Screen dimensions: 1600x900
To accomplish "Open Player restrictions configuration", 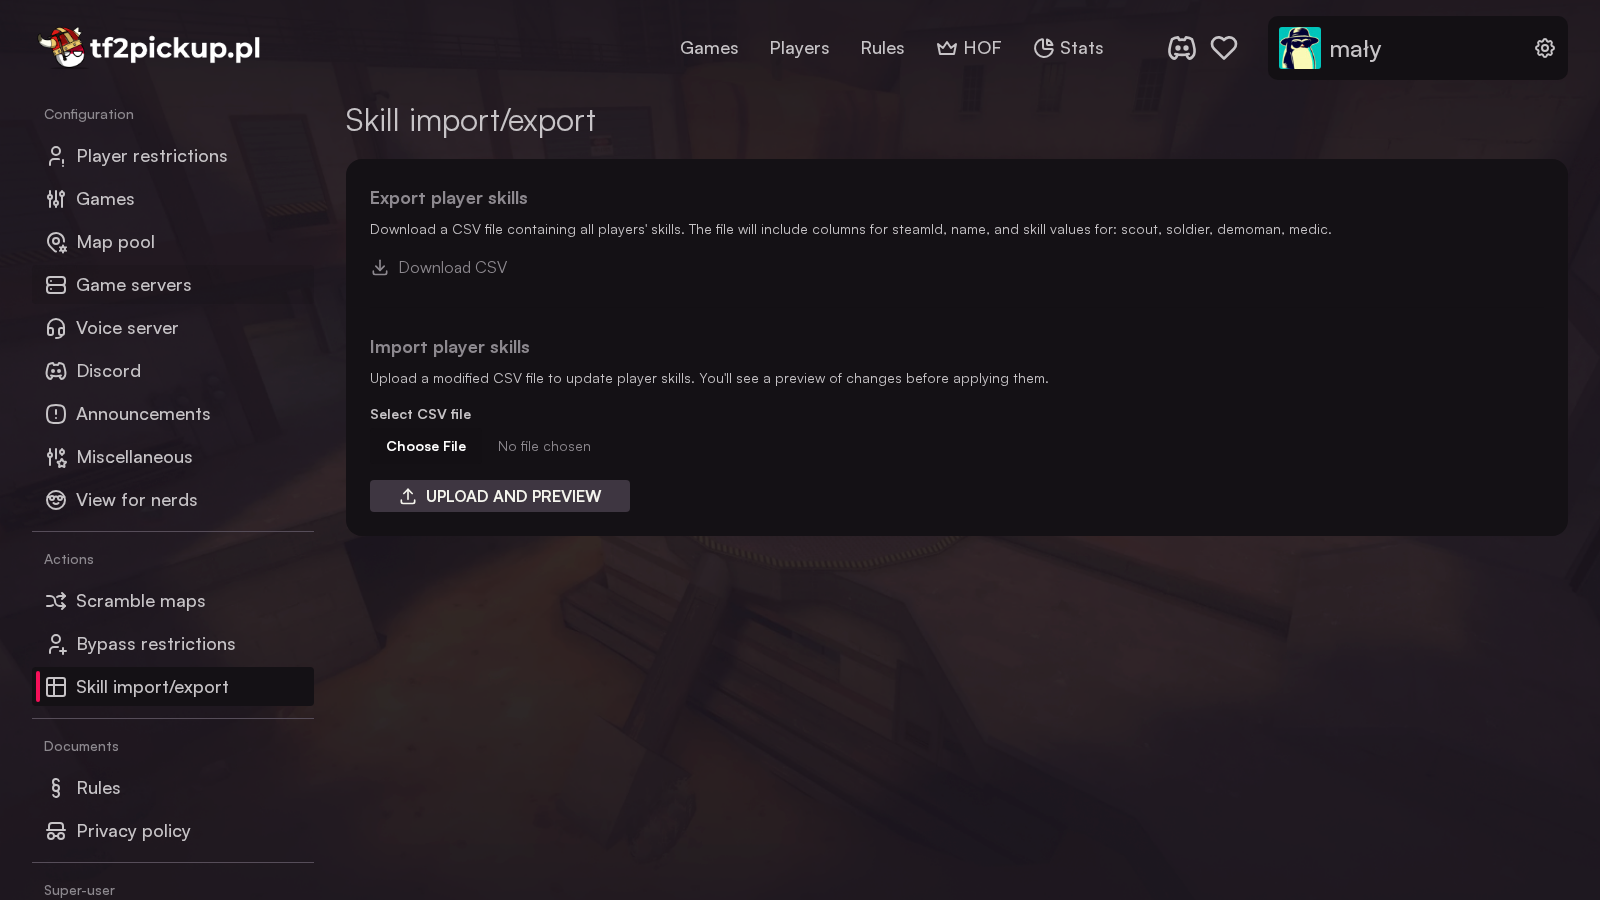I will 151,156.
